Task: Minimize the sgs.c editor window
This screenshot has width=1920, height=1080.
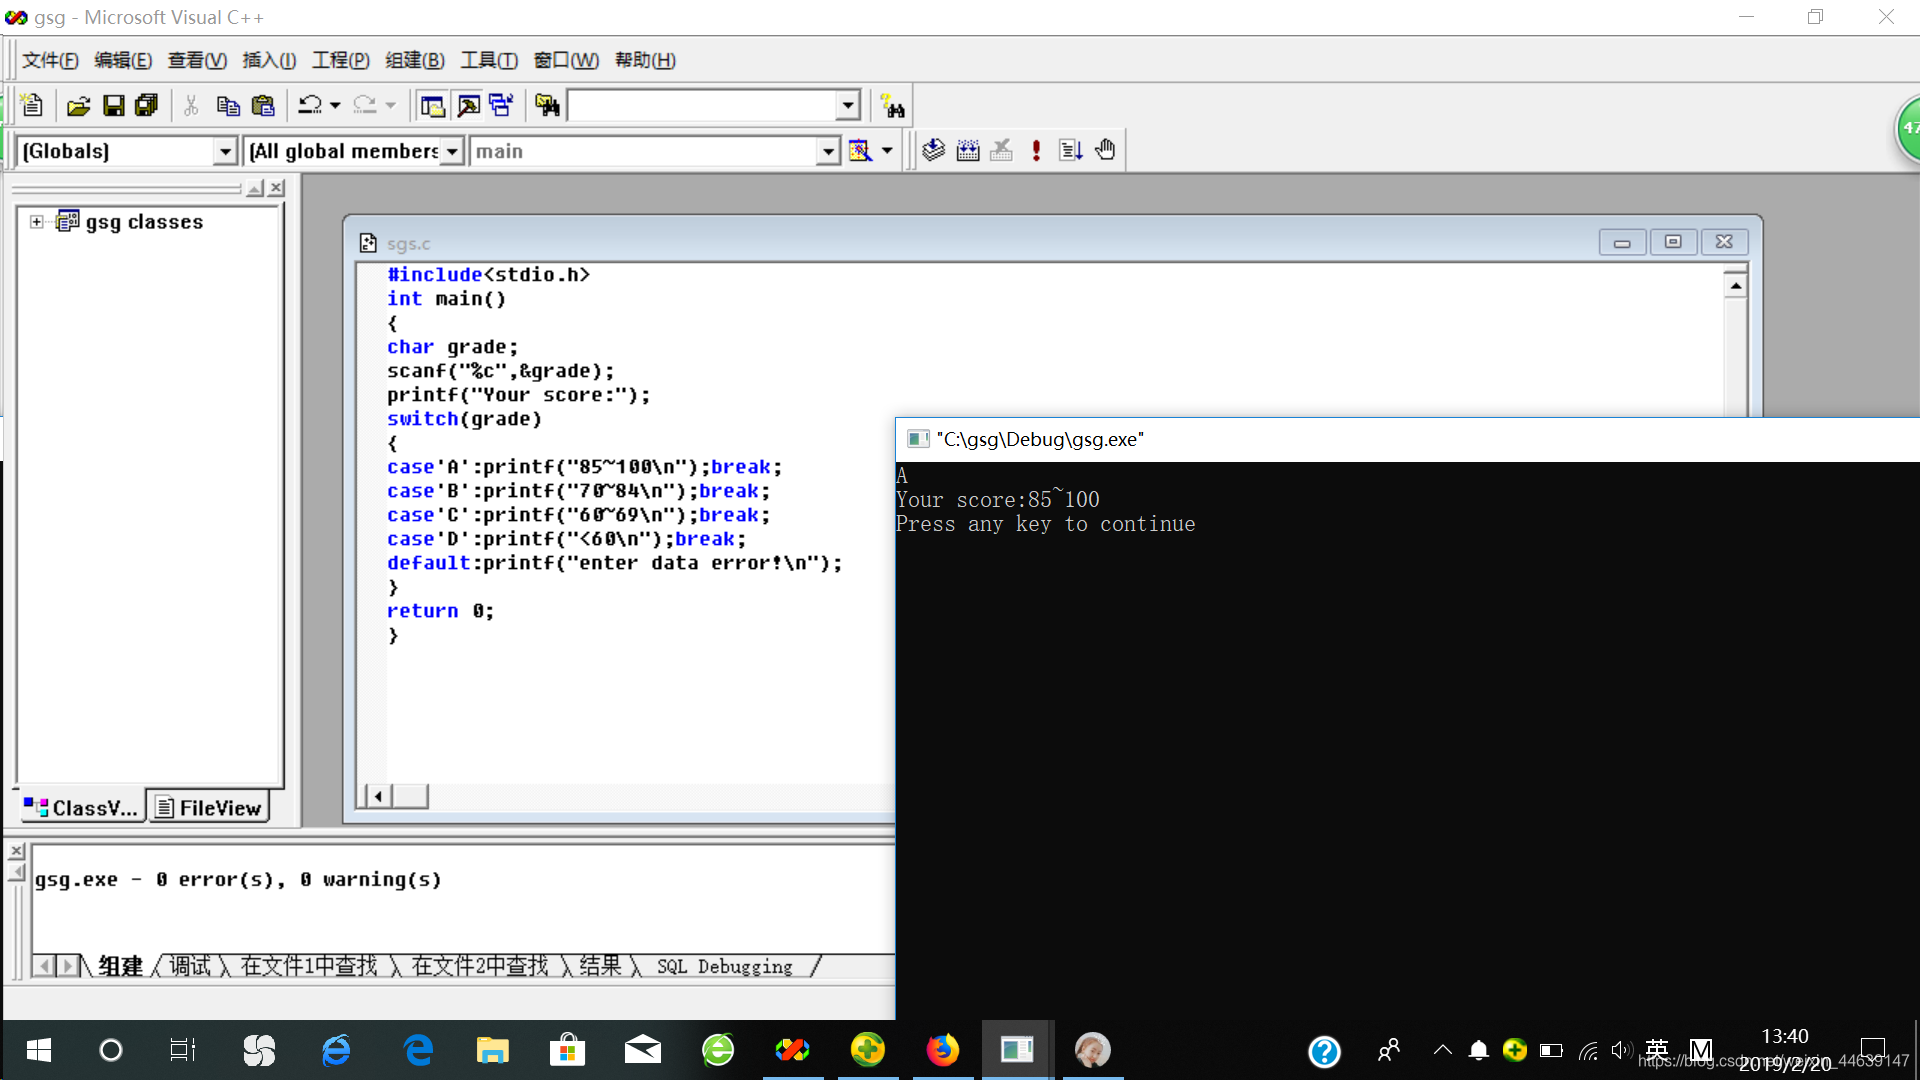Action: click(1622, 242)
